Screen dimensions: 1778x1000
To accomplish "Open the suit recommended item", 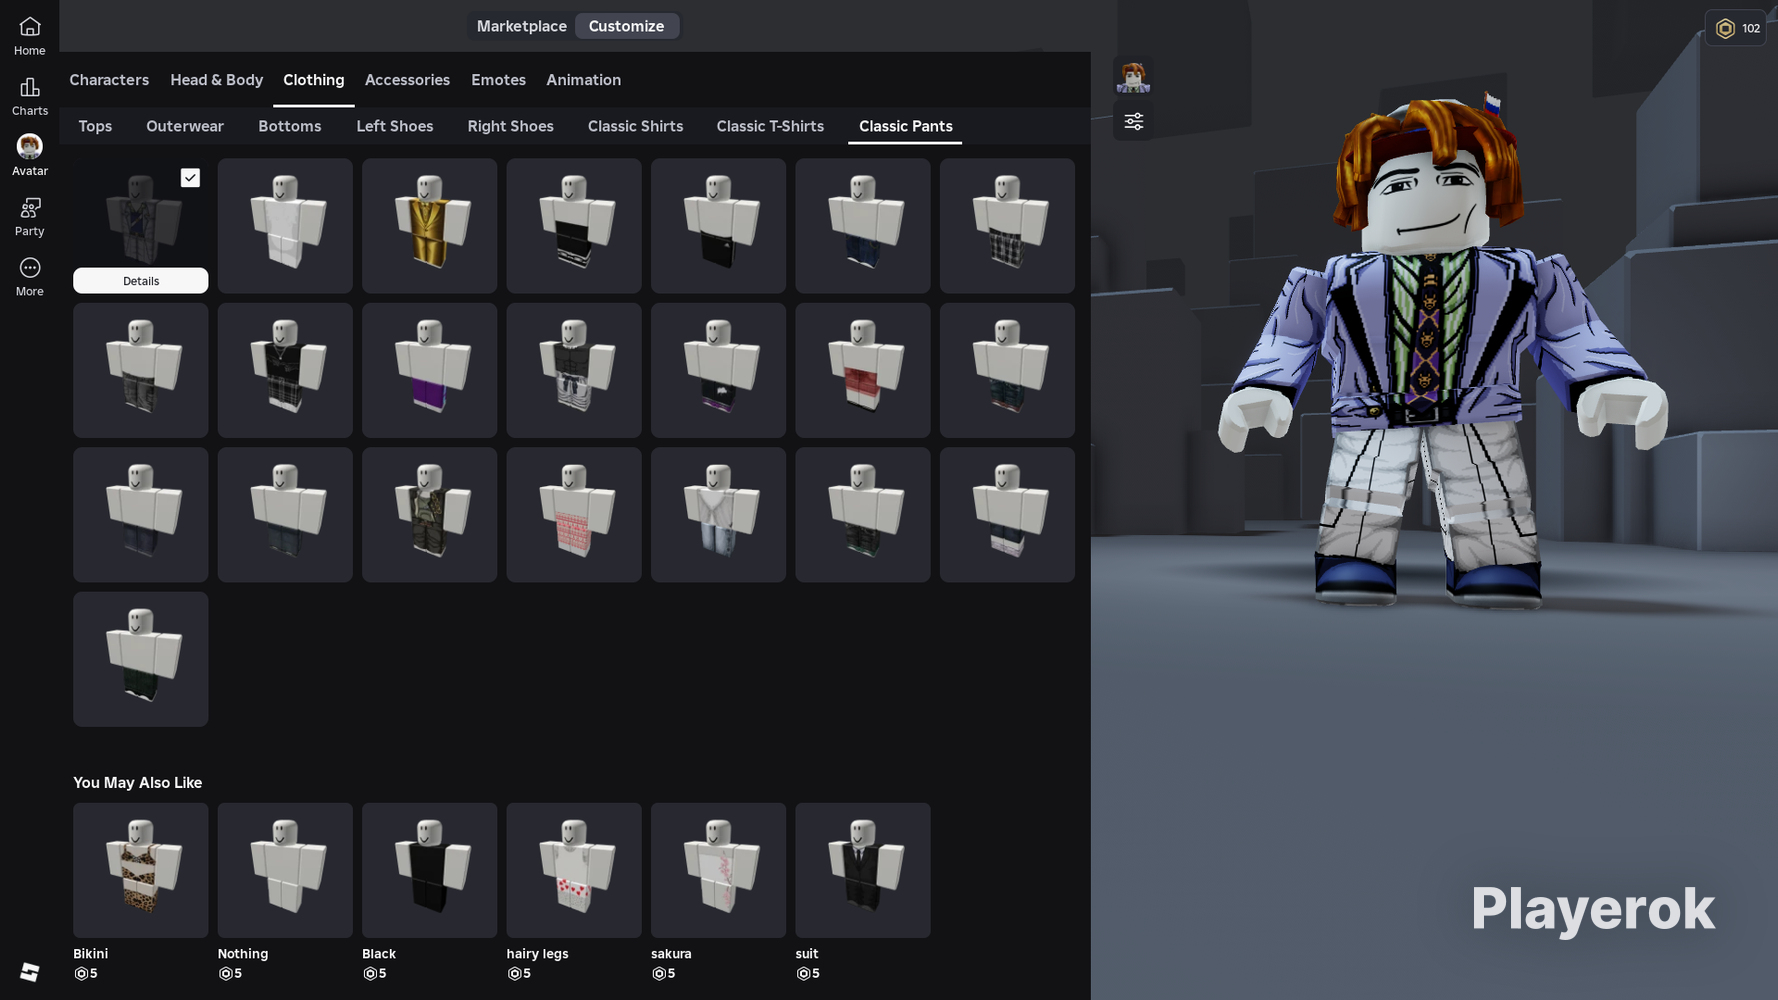I will tap(863, 870).
